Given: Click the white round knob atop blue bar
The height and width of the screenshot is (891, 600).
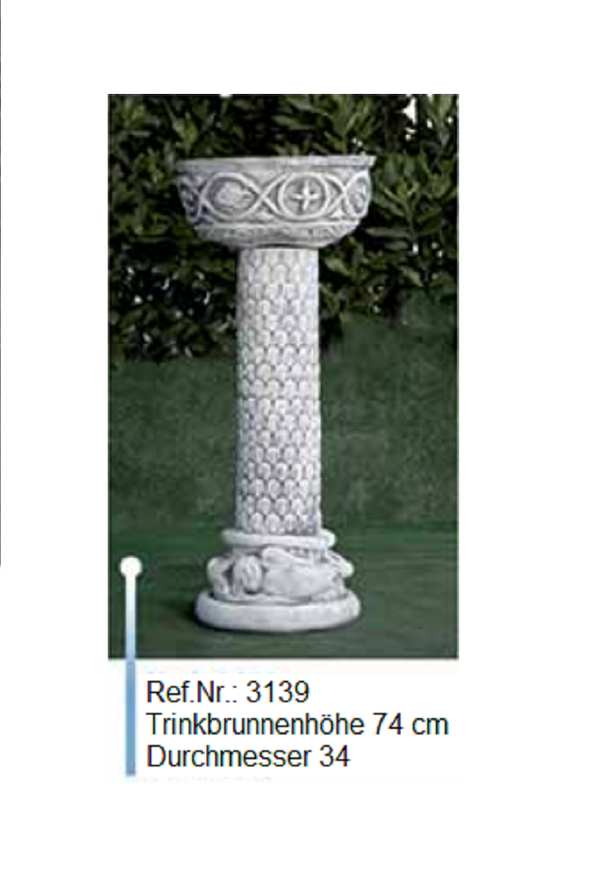Looking at the screenshot, I should 131,567.
